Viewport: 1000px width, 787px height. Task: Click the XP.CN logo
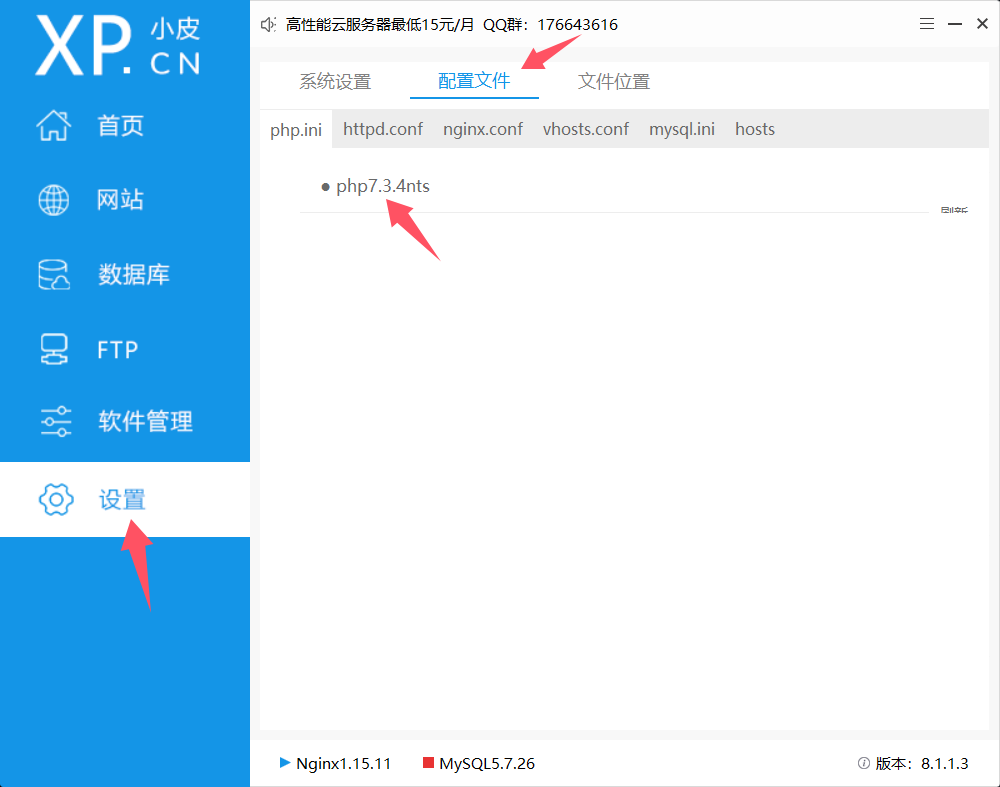pos(118,45)
